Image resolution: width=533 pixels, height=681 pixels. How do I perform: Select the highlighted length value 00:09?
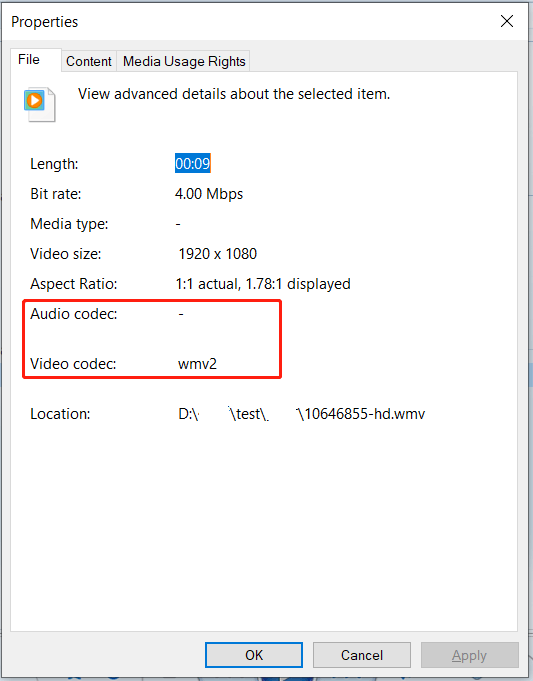[192, 163]
